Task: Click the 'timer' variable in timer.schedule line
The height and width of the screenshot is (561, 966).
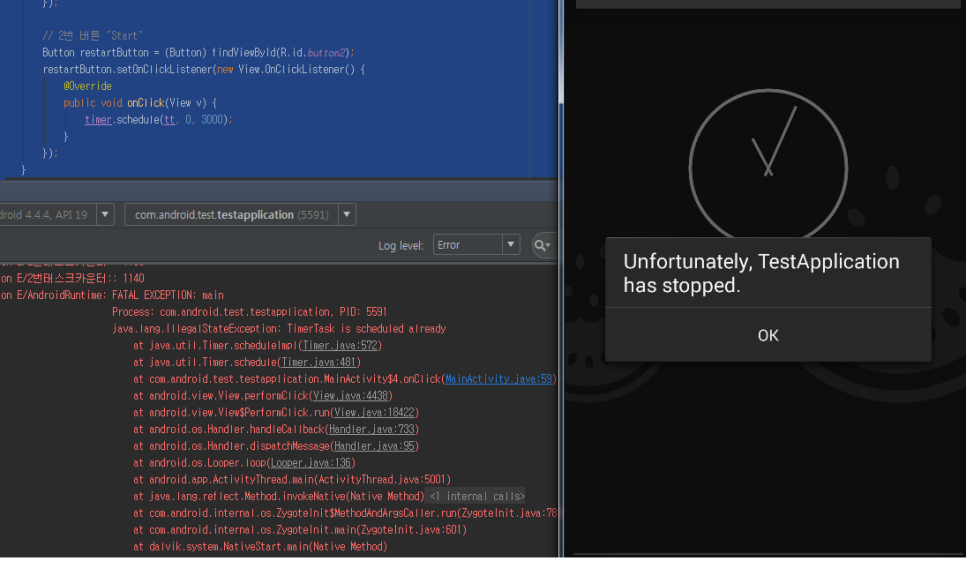Action: tap(98, 119)
